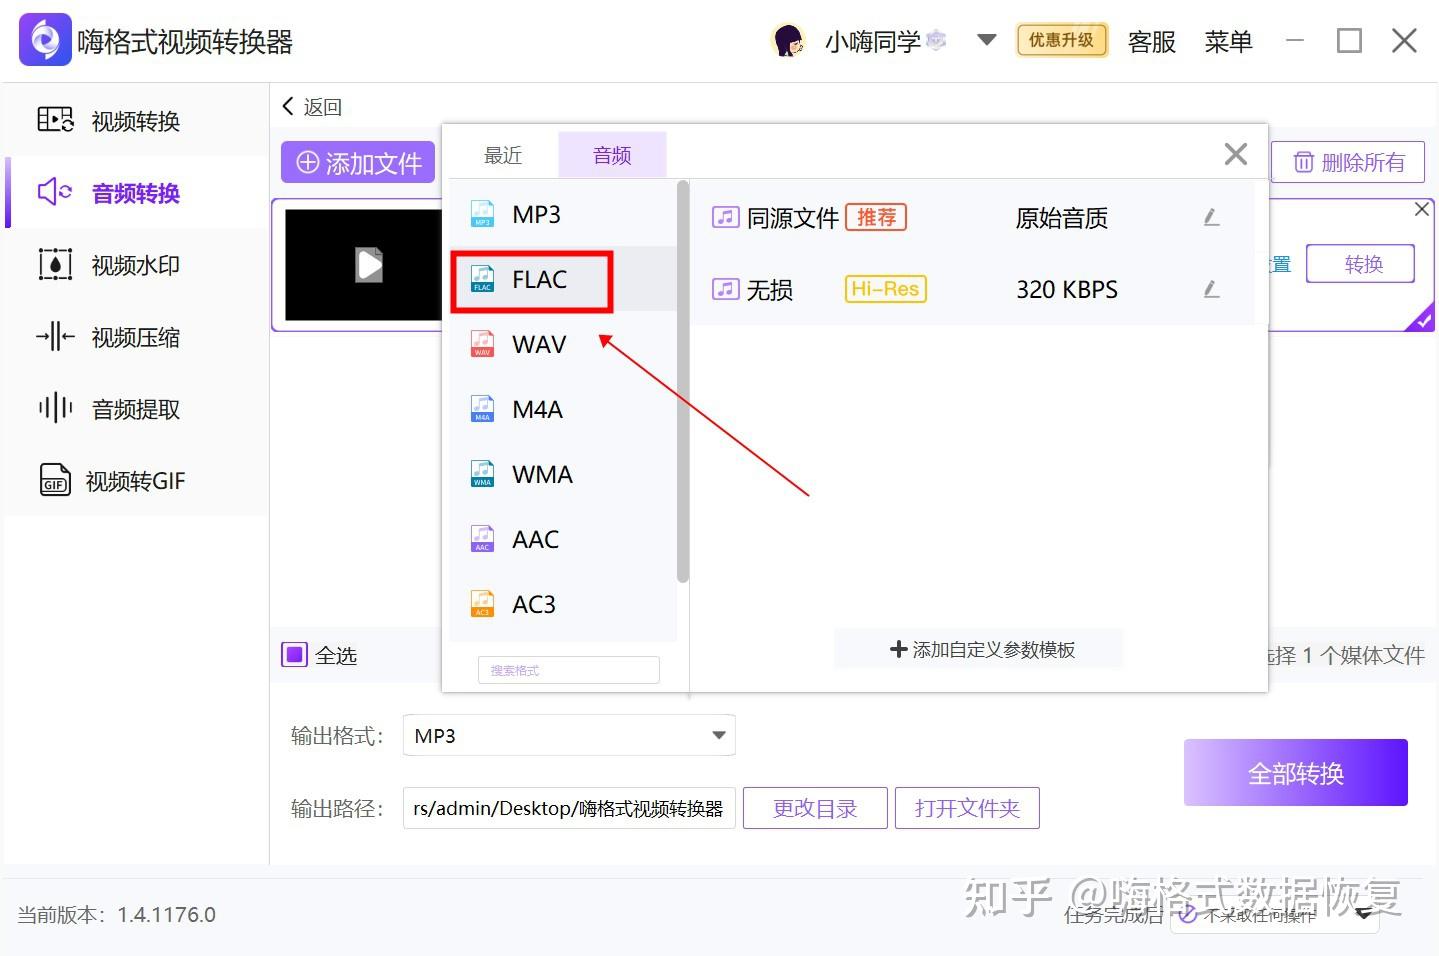
Task: Select the FLAC format icon
Action: (x=482, y=280)
